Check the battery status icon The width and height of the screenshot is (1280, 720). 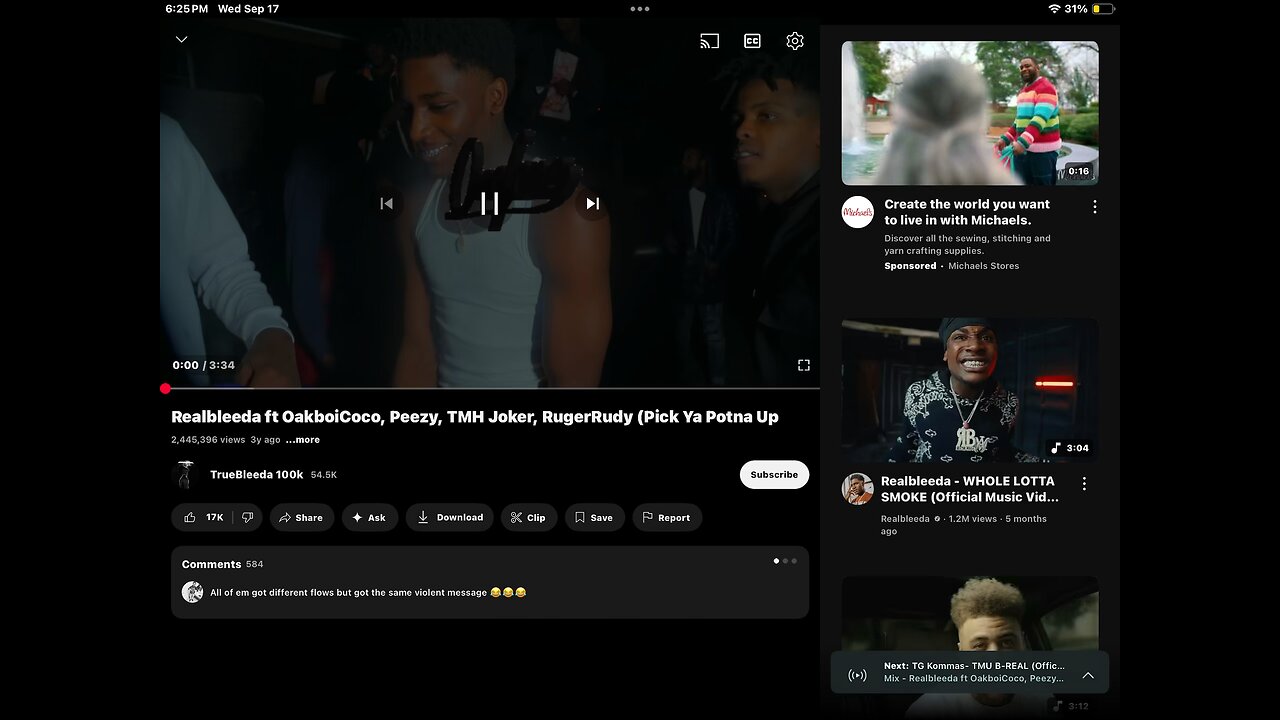click(1103, 9)
